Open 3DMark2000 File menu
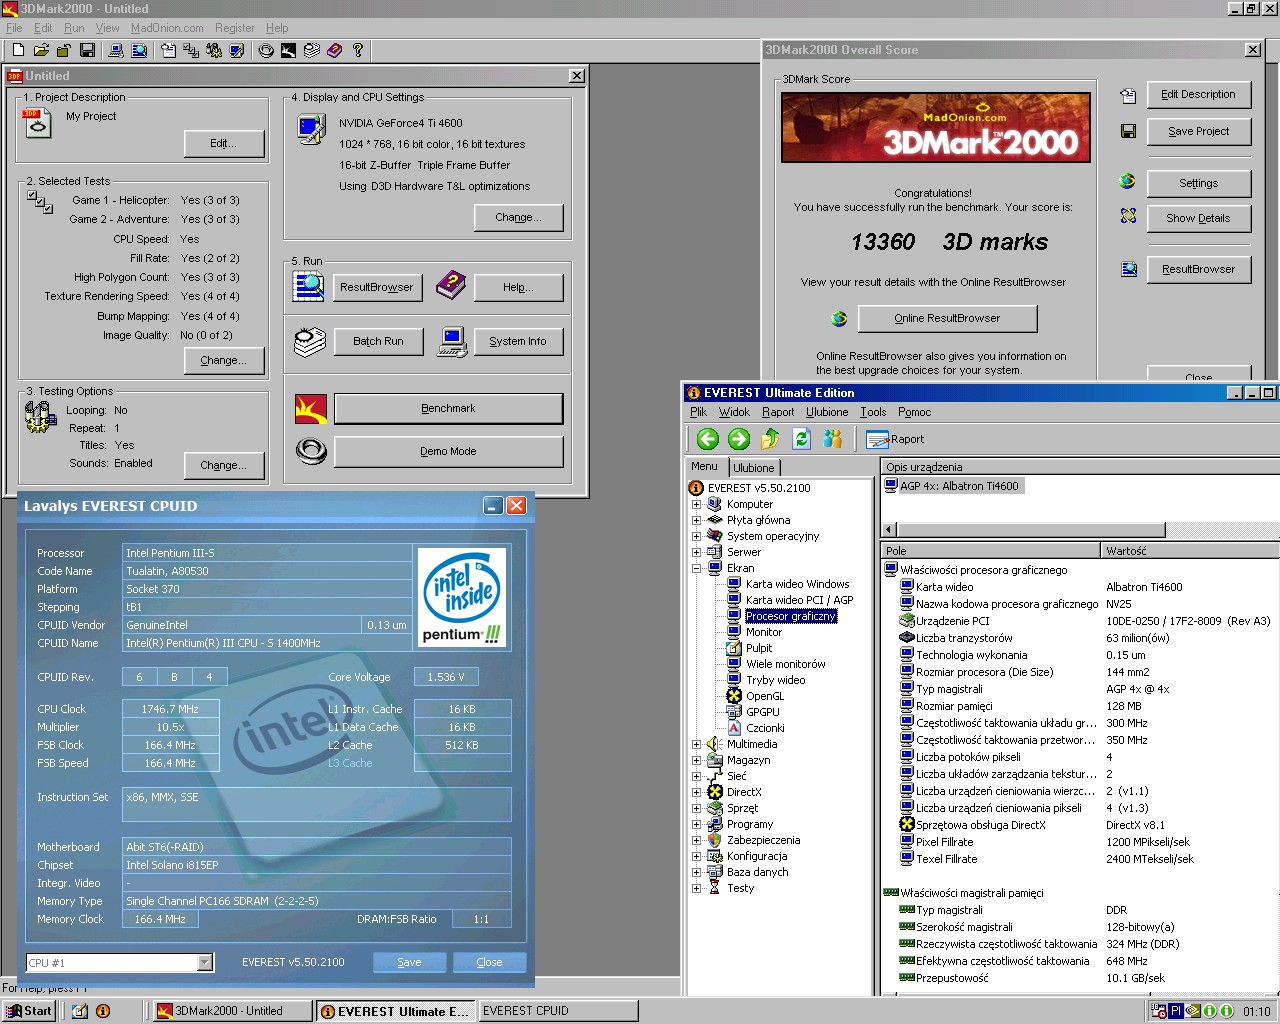The image size is (1280, 1024). click(x=14, y=28)
